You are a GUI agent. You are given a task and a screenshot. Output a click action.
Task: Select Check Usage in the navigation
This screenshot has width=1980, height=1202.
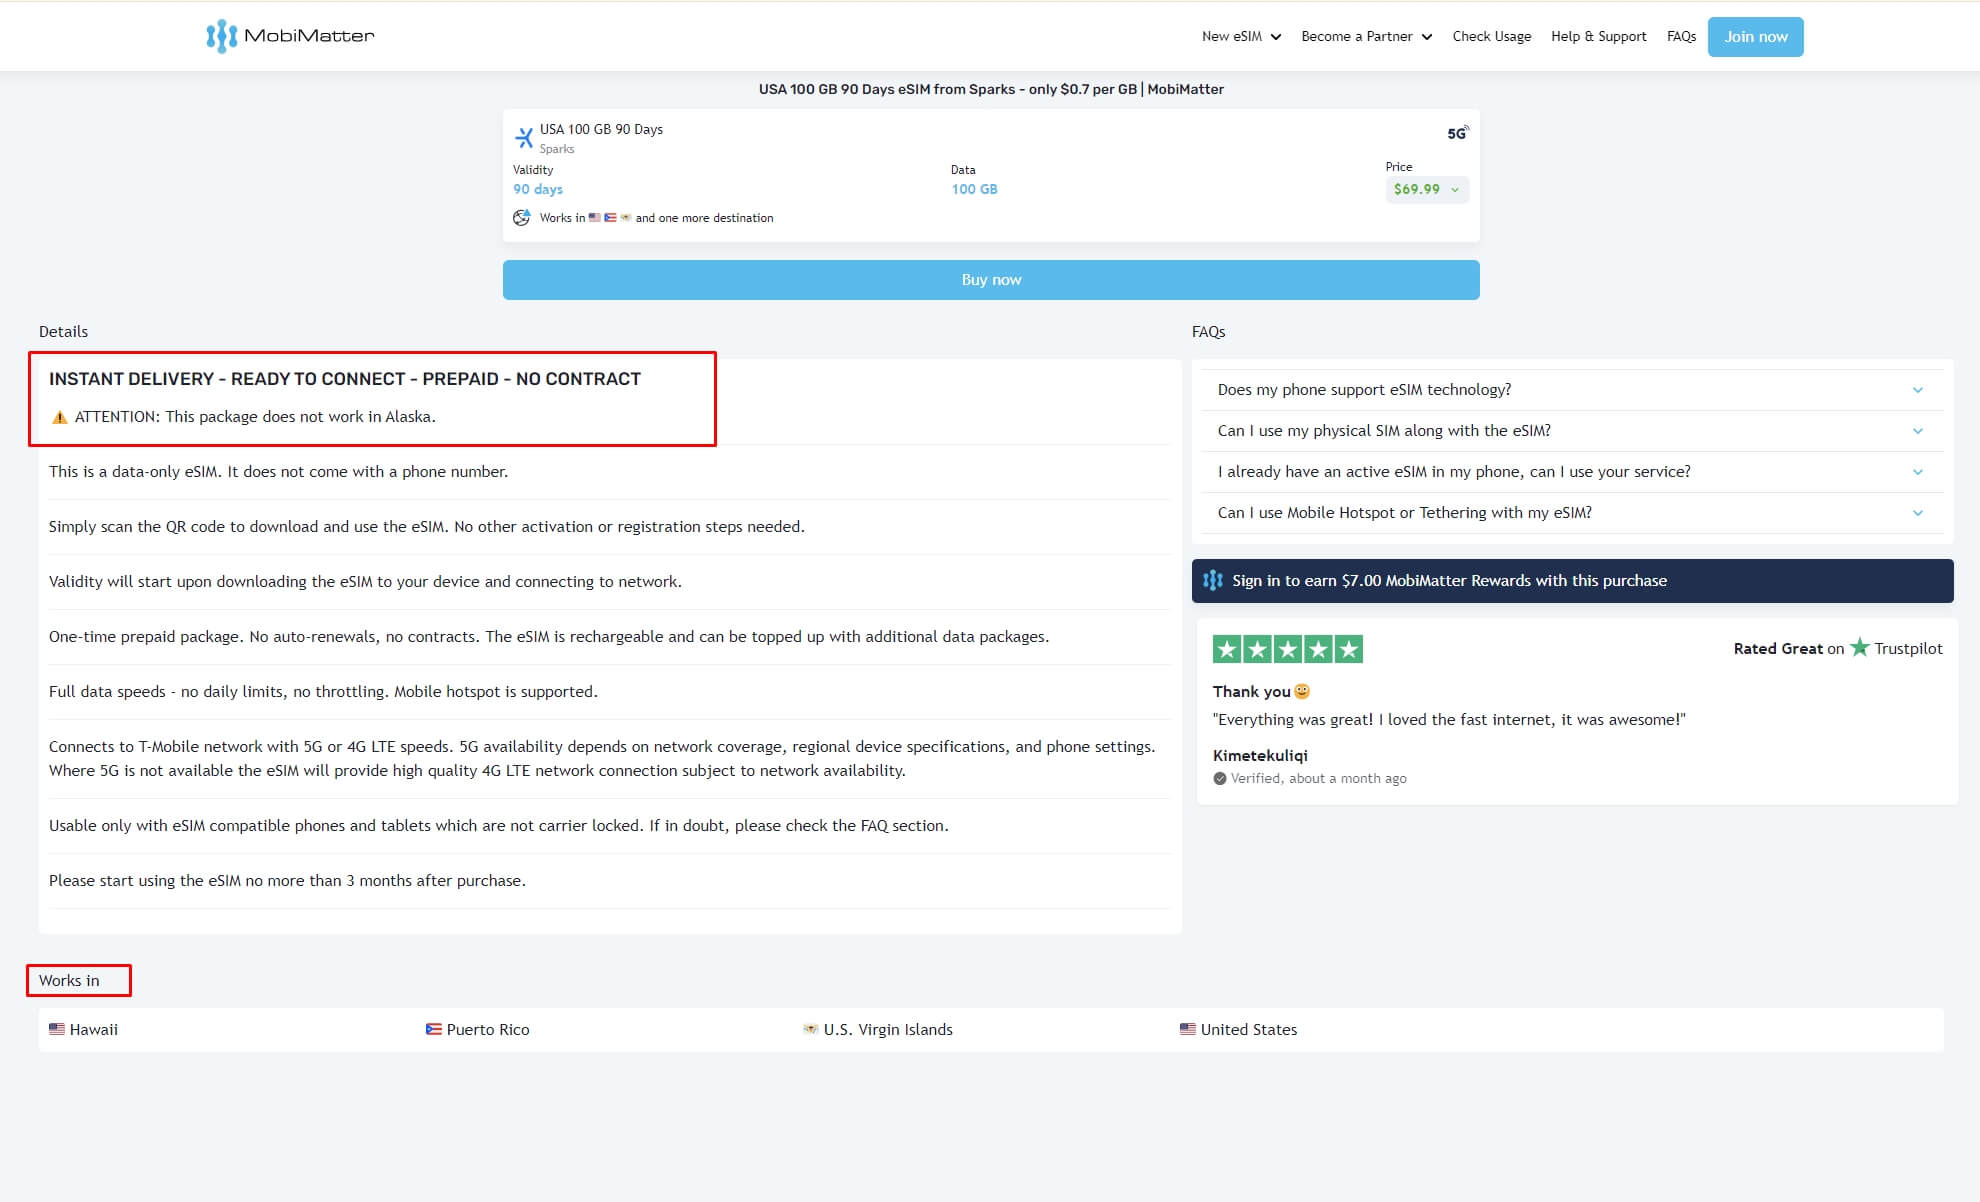point(1491,36)
